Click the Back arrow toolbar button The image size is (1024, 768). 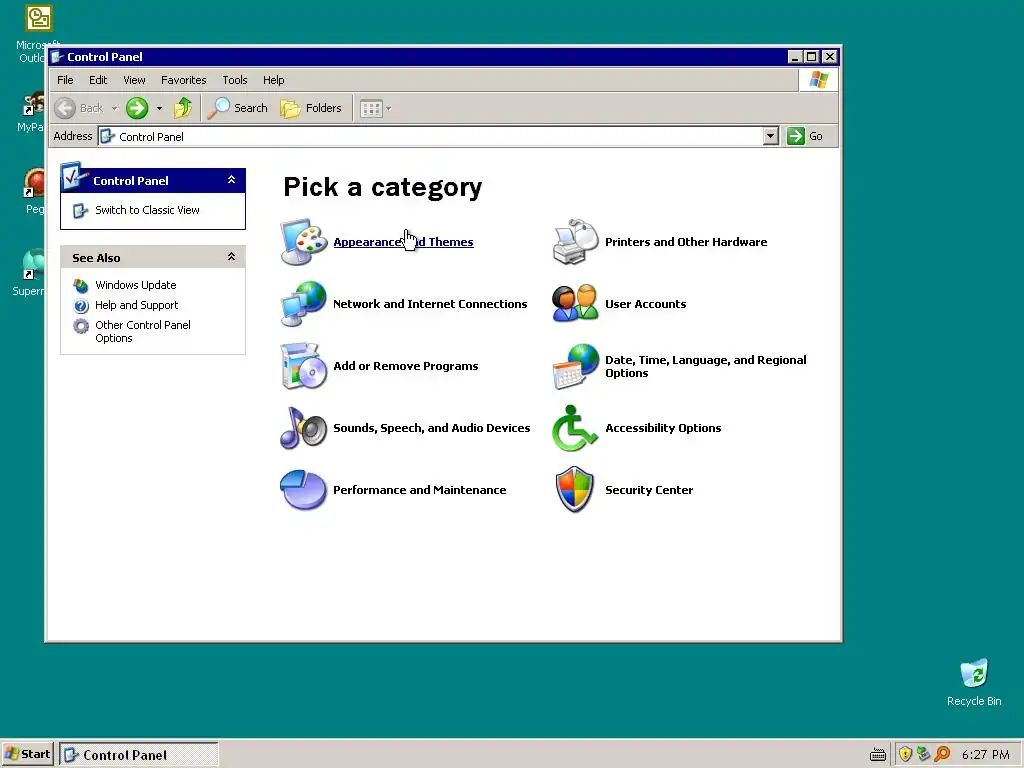80,108
